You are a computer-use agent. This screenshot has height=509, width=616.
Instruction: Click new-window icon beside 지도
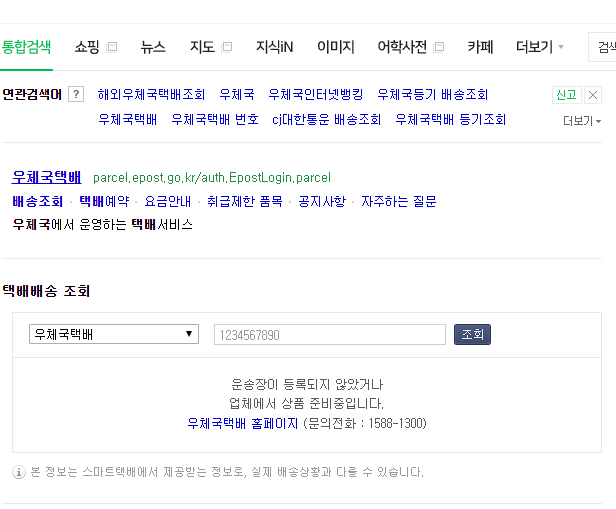pyautogui.click(x=227, y=47)
